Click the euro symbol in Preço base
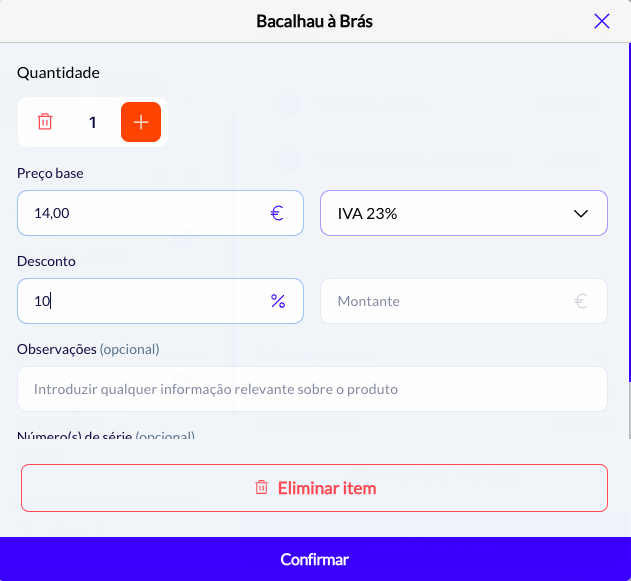This screenshot has width=631, height=581. click(x=277, y=213)
